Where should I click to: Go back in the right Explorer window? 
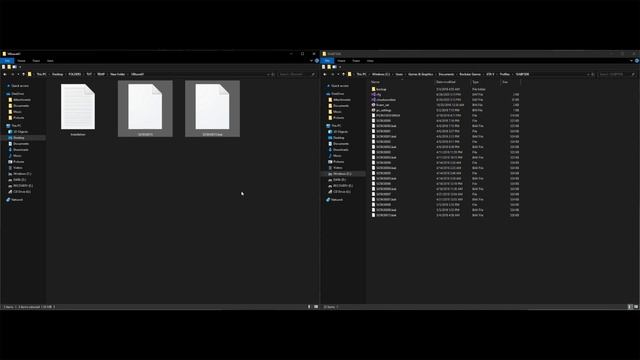tap(325, 74)
